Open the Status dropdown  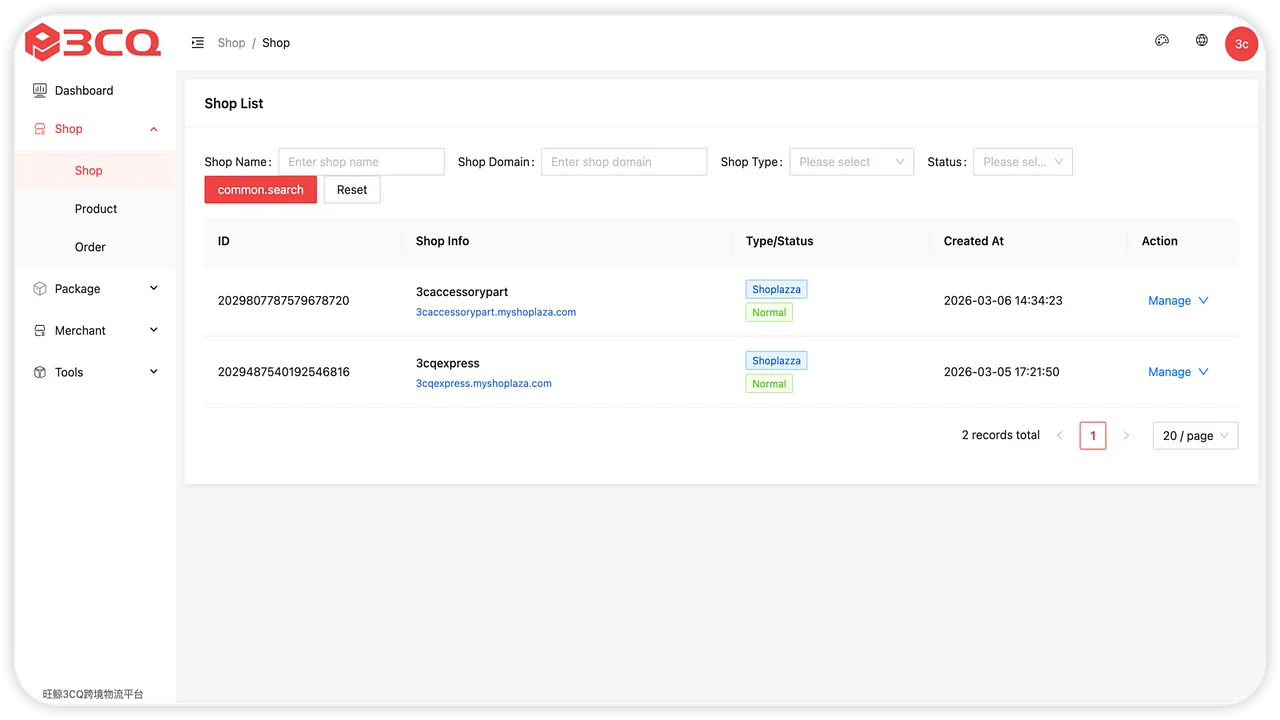pyautogui.click(x=1022, y=161)
